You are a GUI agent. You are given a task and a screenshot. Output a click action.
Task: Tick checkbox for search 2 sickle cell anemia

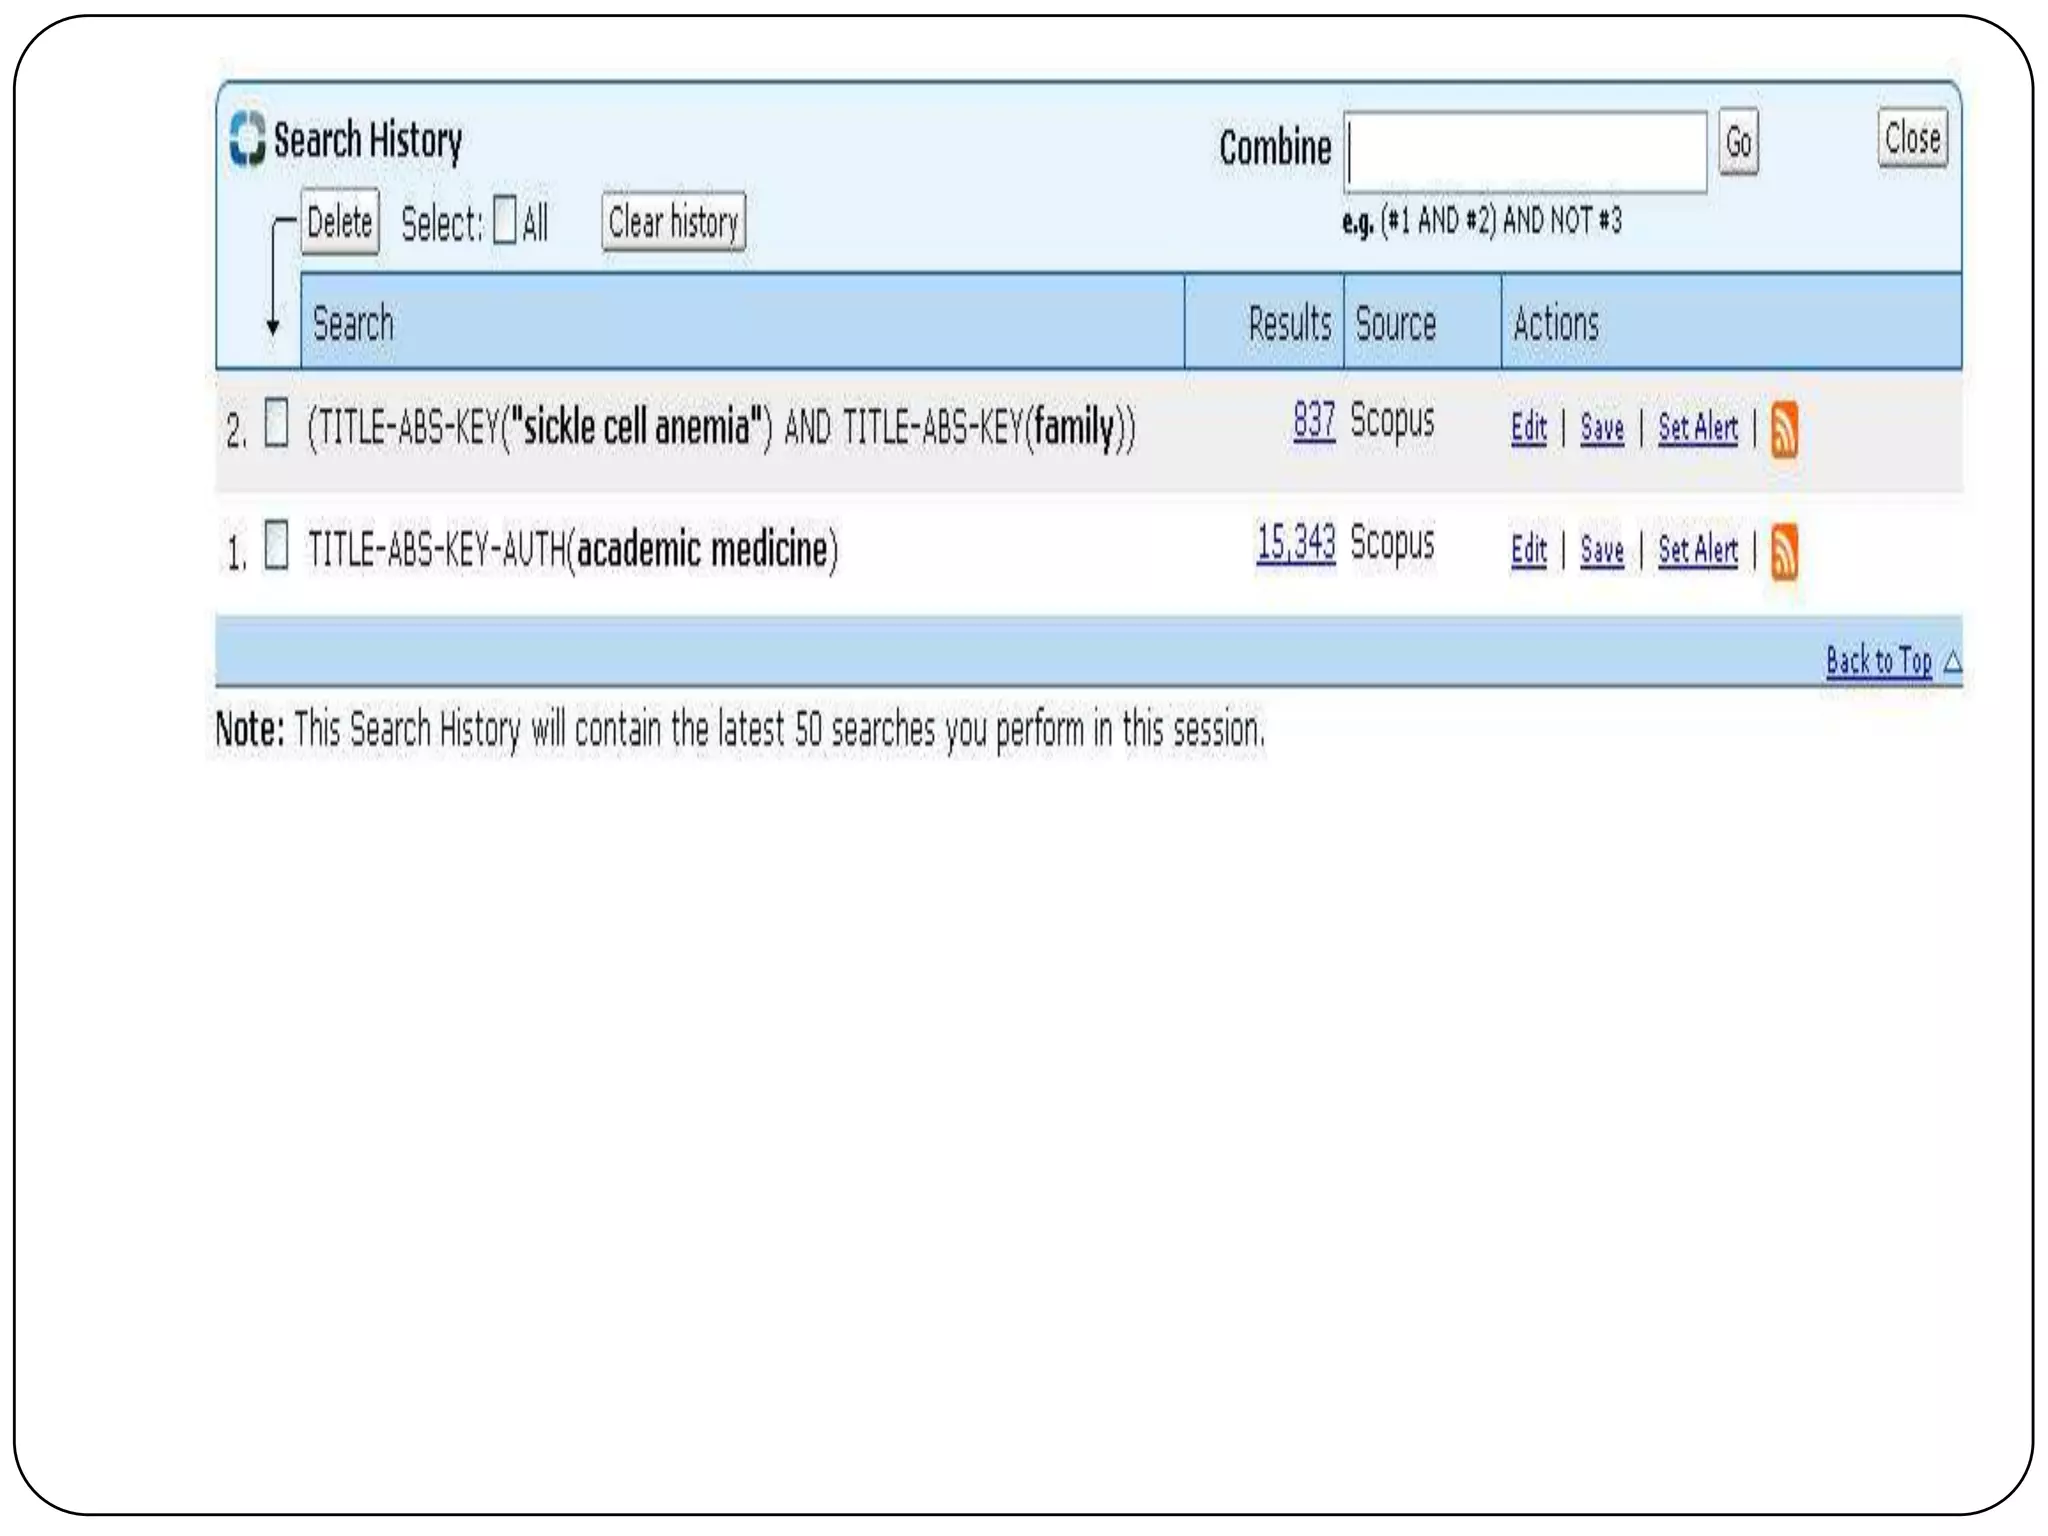[276, 423]
